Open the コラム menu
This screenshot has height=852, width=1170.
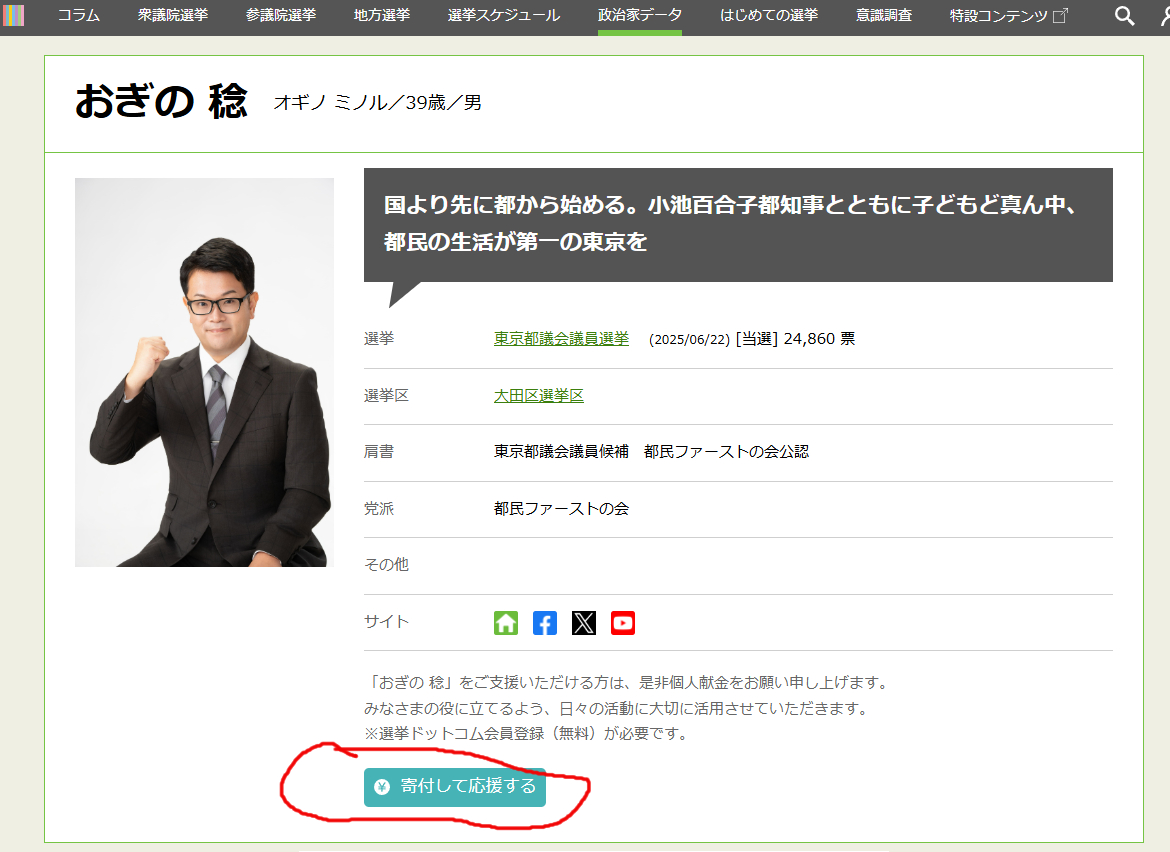[78, 15]
